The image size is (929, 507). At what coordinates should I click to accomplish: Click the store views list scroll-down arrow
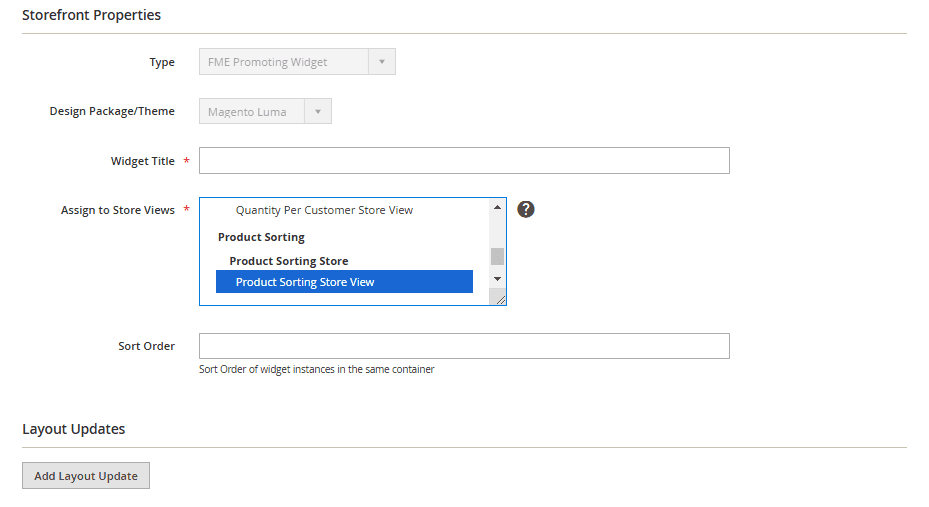point(497,279)
